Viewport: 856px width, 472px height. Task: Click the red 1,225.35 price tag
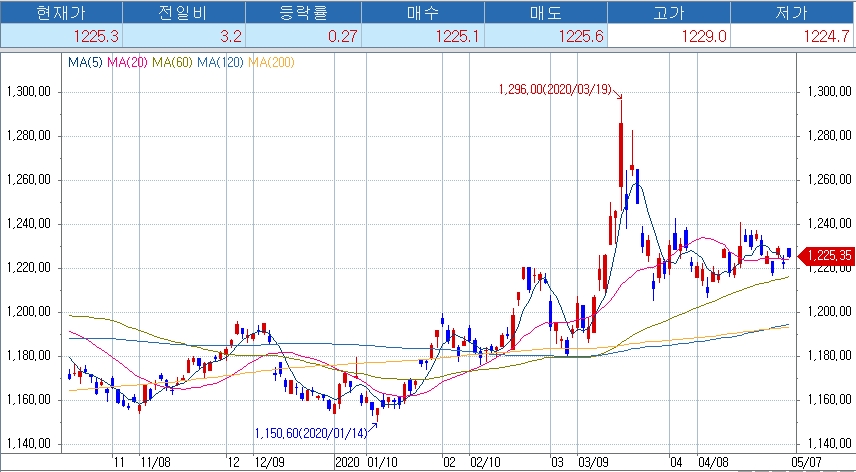[824, 256]
